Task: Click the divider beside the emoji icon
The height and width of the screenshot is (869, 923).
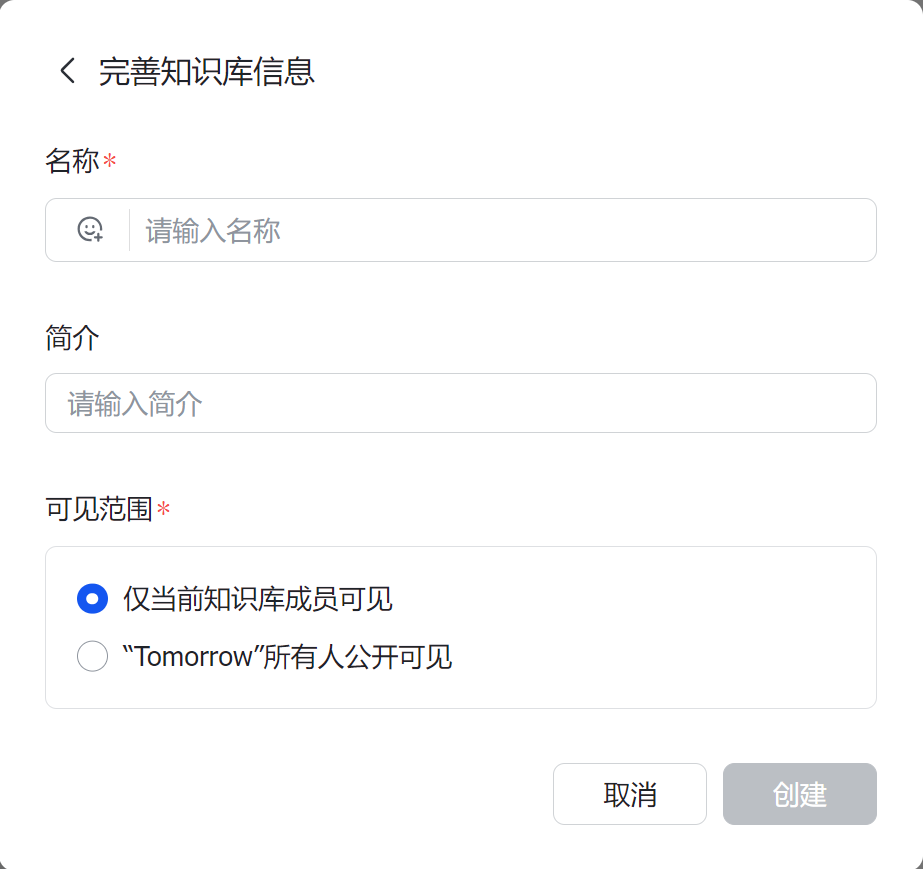Action: tap(129, 230)
